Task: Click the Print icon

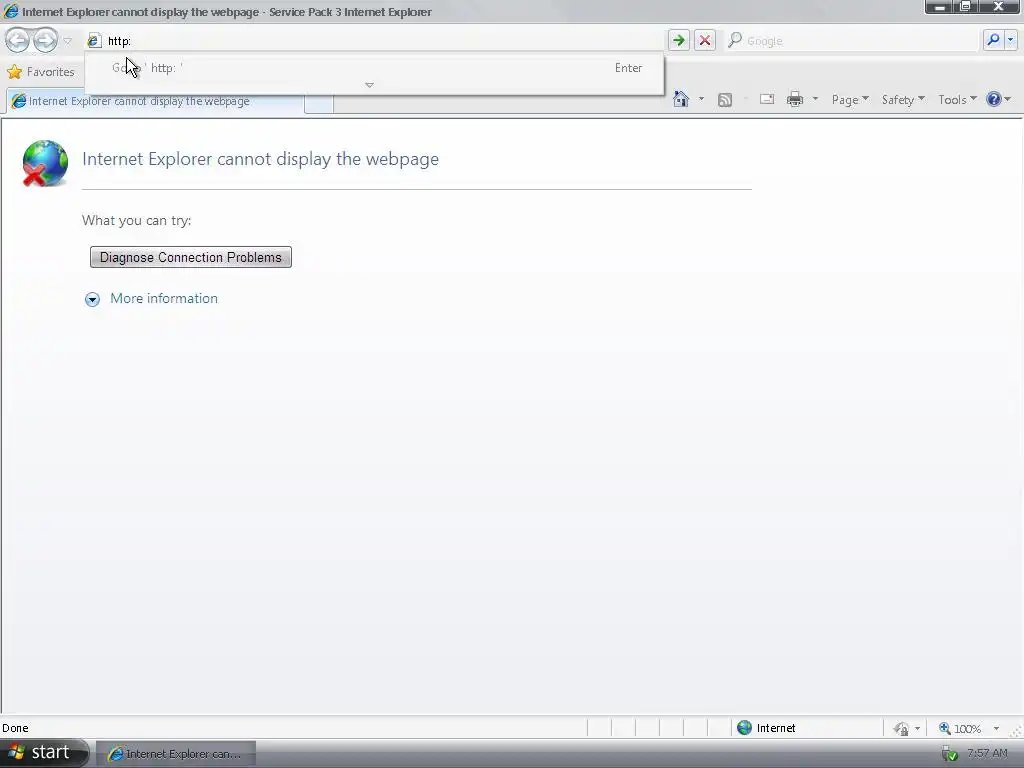Action: tap(795, 99)
